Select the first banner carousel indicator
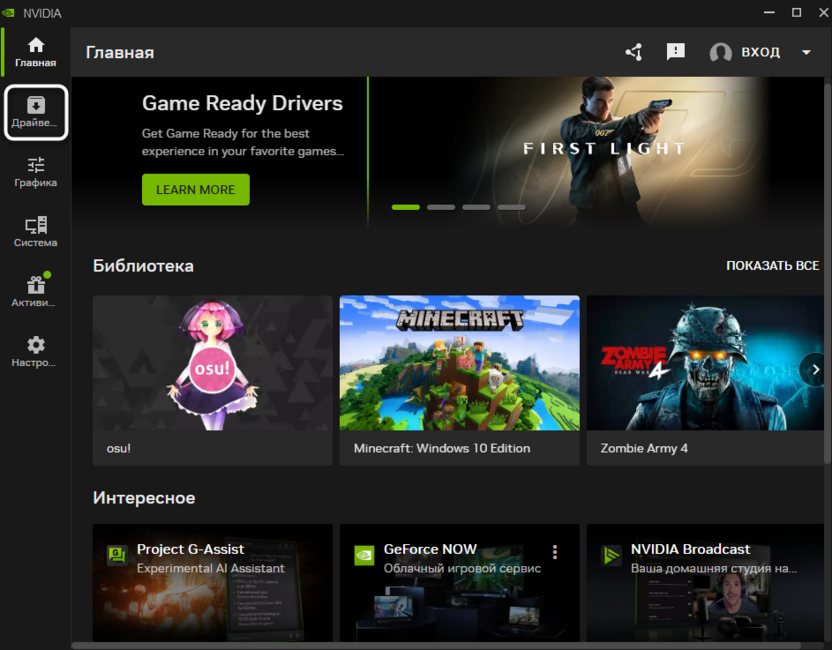Screen dimensions: 832x650 pos(405,207)
